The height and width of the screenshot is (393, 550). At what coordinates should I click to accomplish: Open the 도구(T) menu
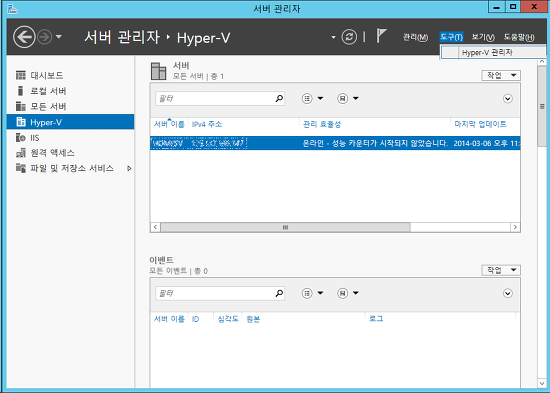(451, 37)
